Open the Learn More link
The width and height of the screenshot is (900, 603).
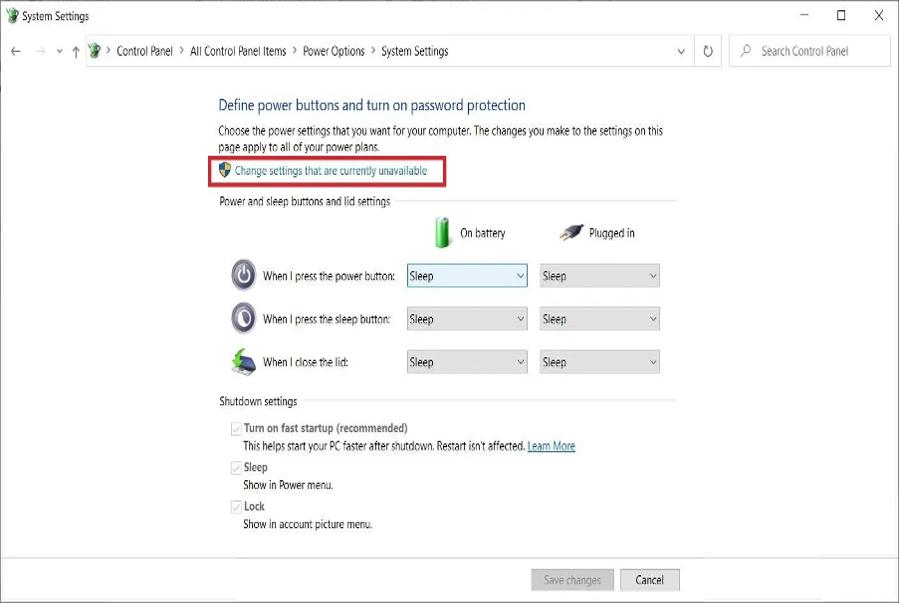coord(551,446)
